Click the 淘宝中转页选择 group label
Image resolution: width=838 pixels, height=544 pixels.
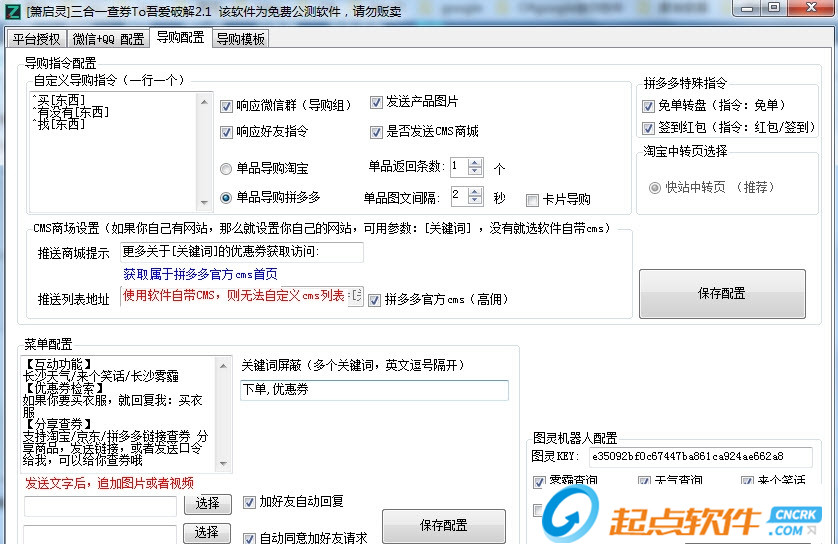[x=685, y=151]
